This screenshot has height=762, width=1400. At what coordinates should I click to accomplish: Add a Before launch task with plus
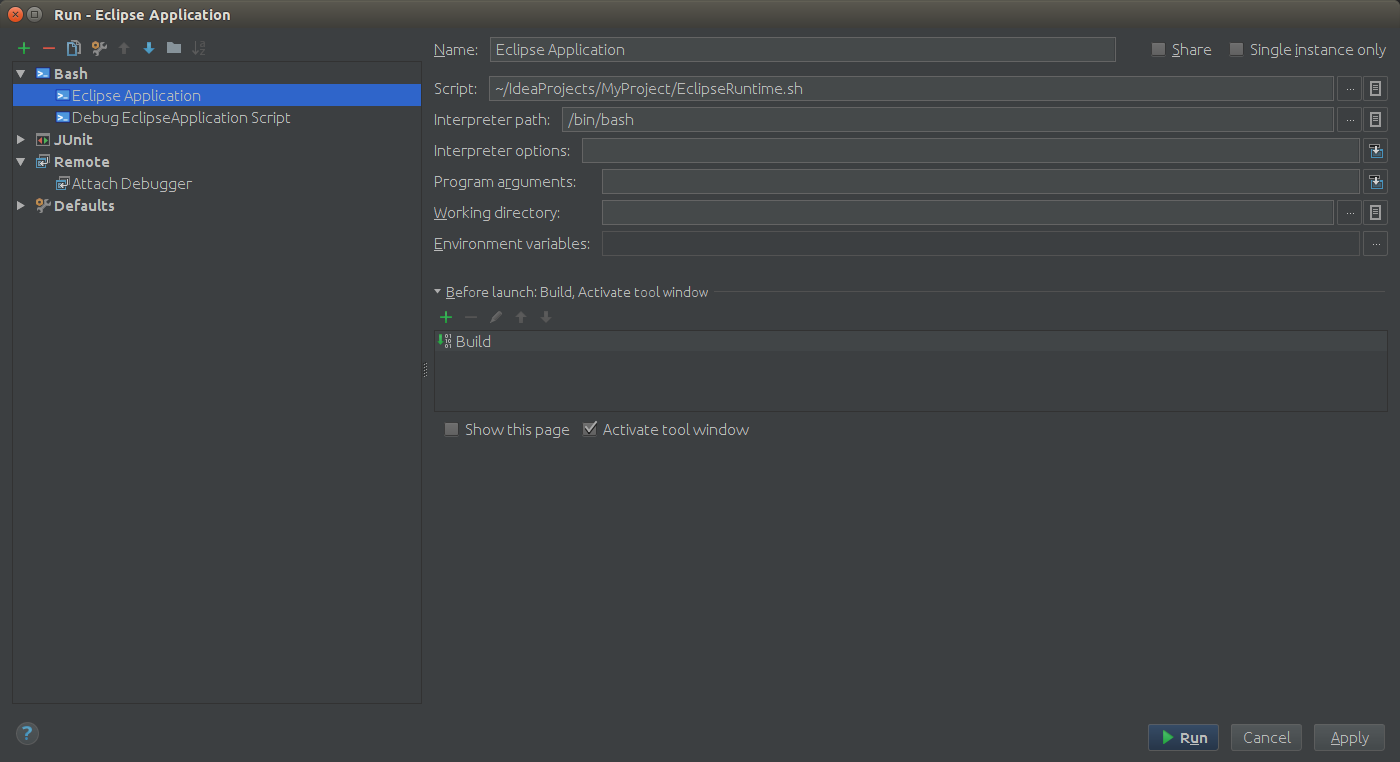pyautogui.click(x=446, y=317)
